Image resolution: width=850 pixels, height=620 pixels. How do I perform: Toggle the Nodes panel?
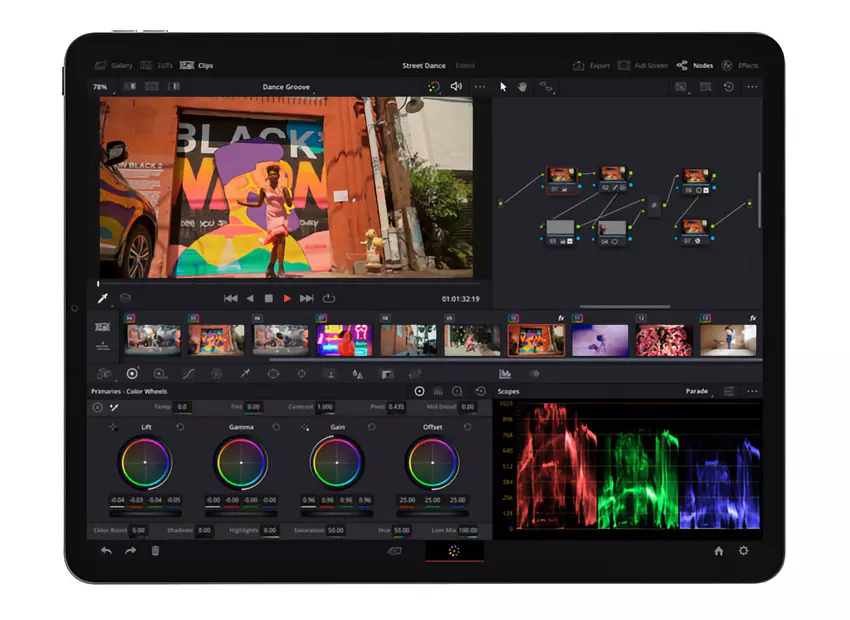tap(695, 66)
